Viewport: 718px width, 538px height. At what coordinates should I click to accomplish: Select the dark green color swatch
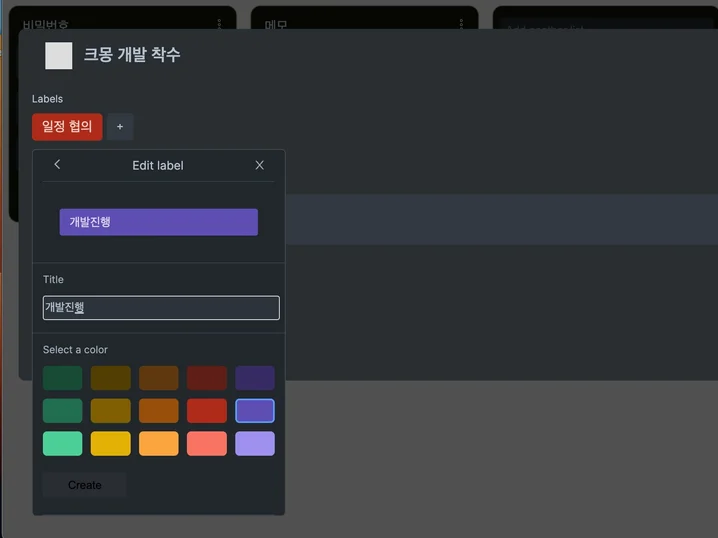click(63, 378)
